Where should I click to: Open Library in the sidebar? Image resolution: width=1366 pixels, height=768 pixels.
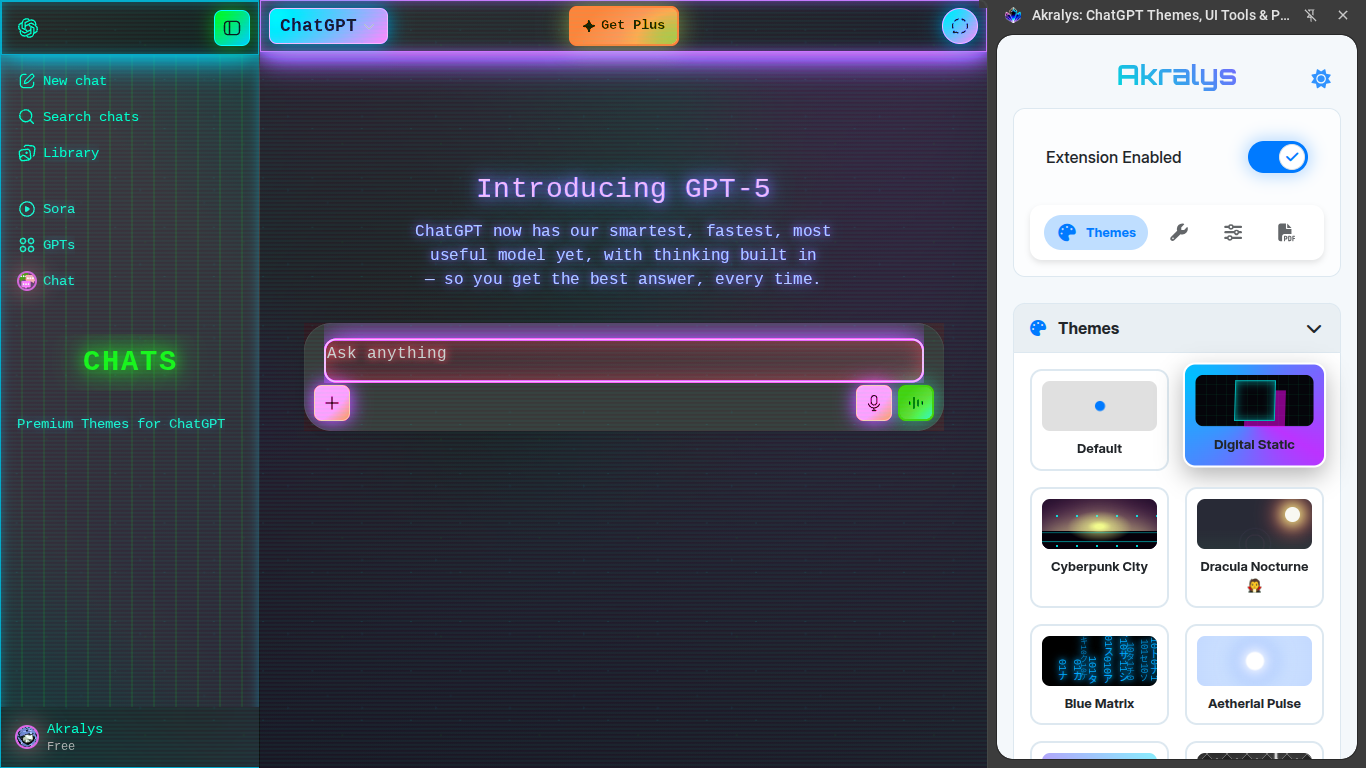point(130,153)
